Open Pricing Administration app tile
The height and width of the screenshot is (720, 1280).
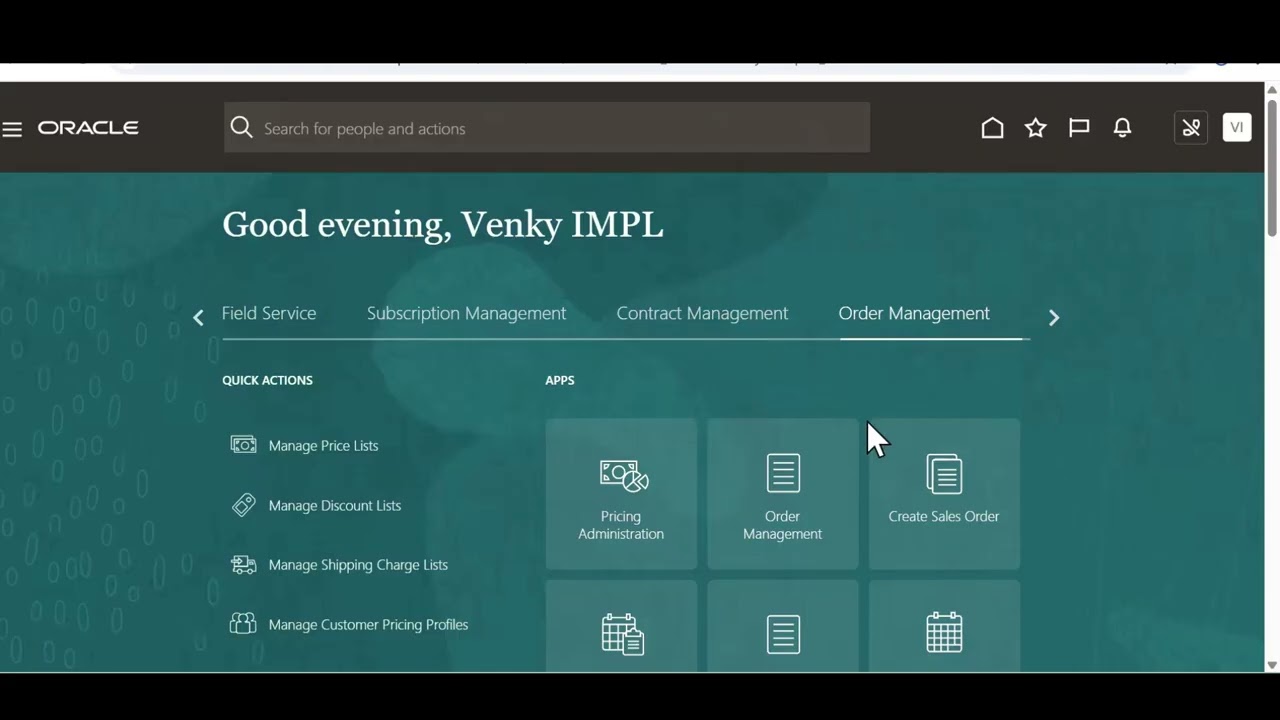[621, 494]
